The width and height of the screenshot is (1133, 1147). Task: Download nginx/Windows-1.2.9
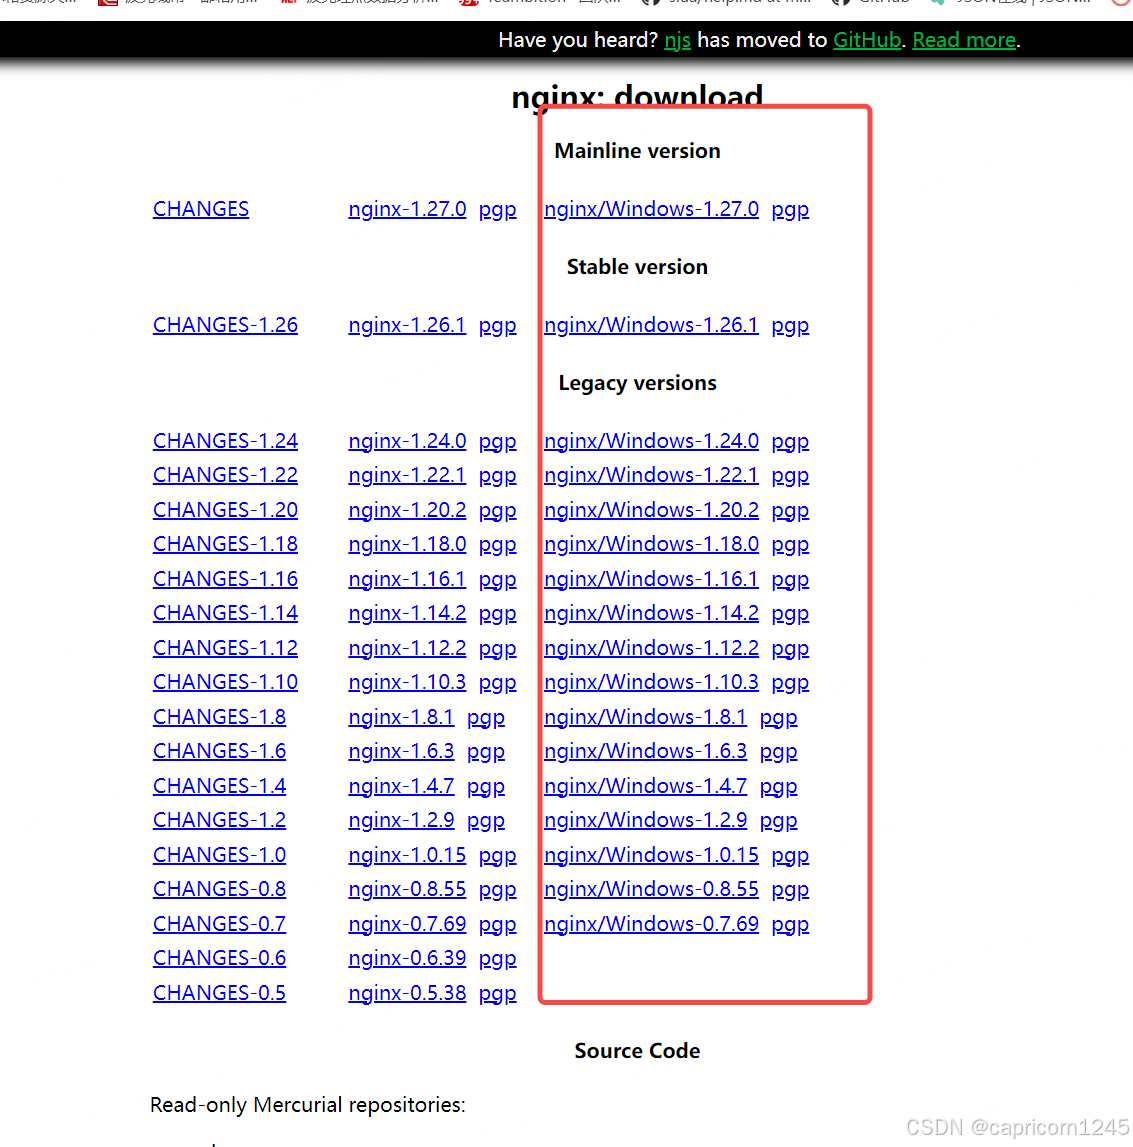(x=645, y=820)
